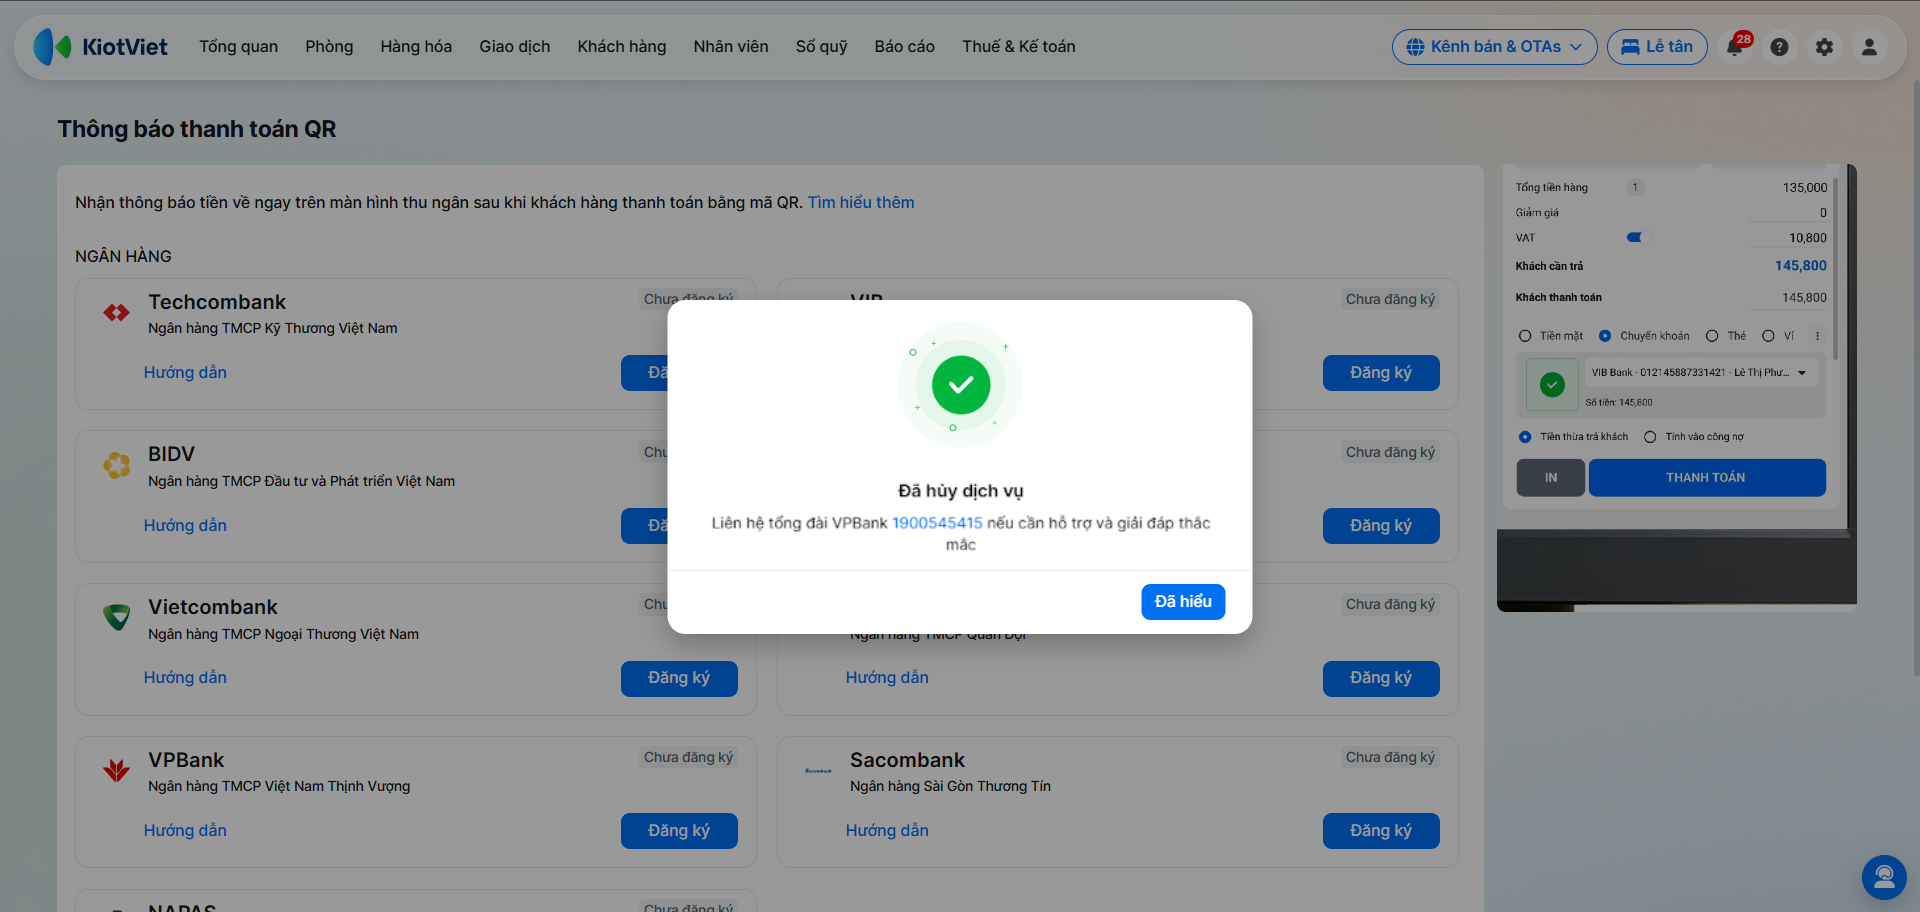The height and width of the screenshot is (912, 1920).
Task: Click the BIDV logo icon
Action: (117, 465)
